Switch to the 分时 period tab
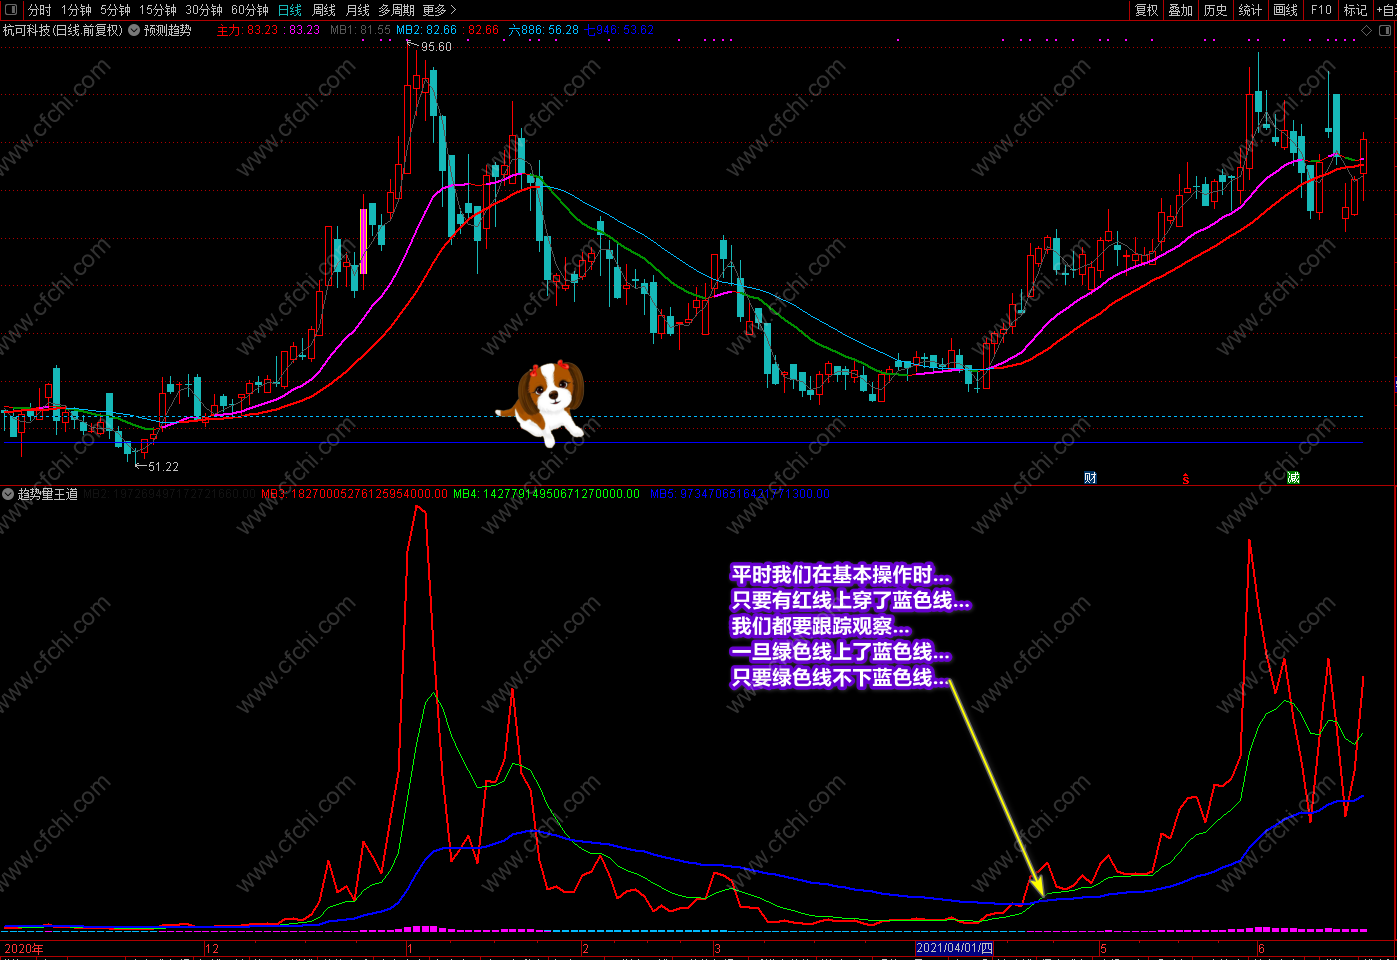Viewport: 1397px width, 960px height. tap(40, 10)
